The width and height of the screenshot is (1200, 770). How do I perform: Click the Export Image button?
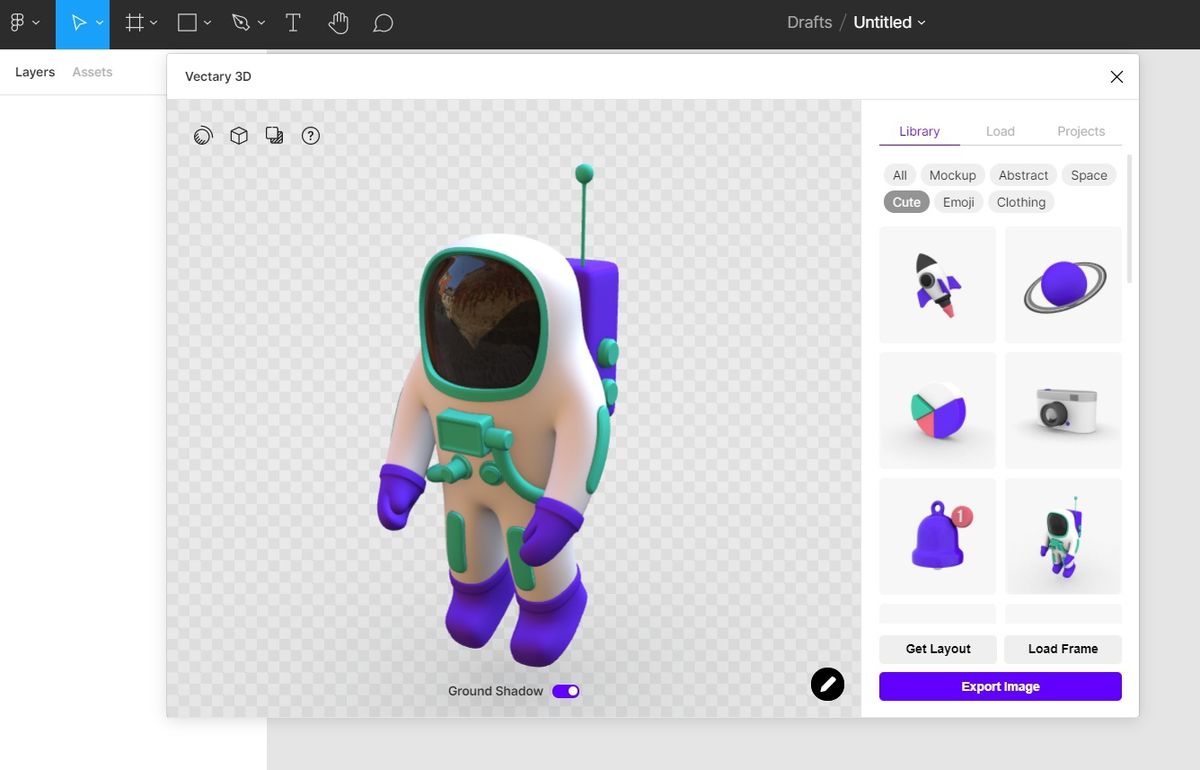pos(1000,687)
